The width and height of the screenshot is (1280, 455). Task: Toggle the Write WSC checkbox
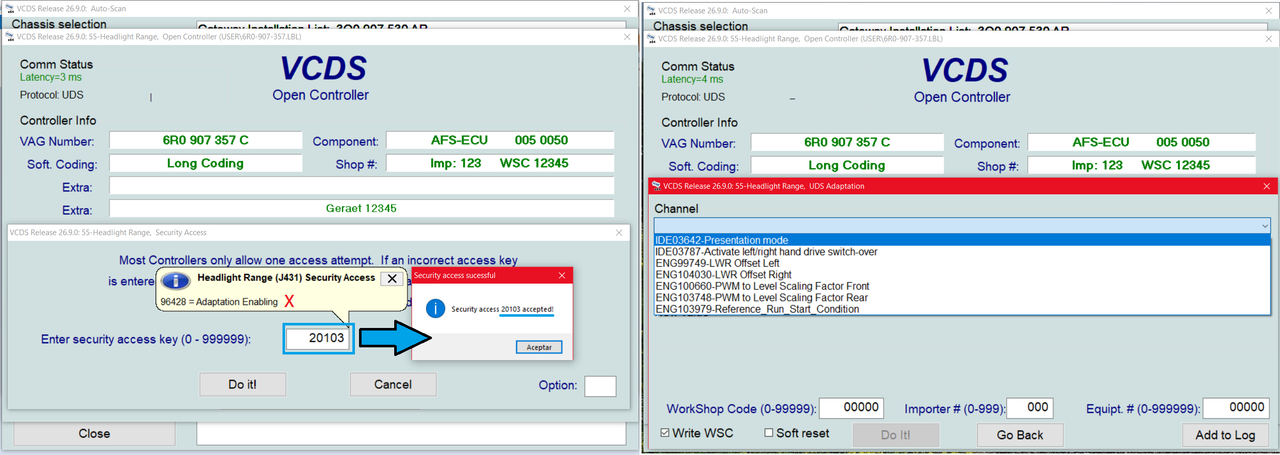click(665, 433)
